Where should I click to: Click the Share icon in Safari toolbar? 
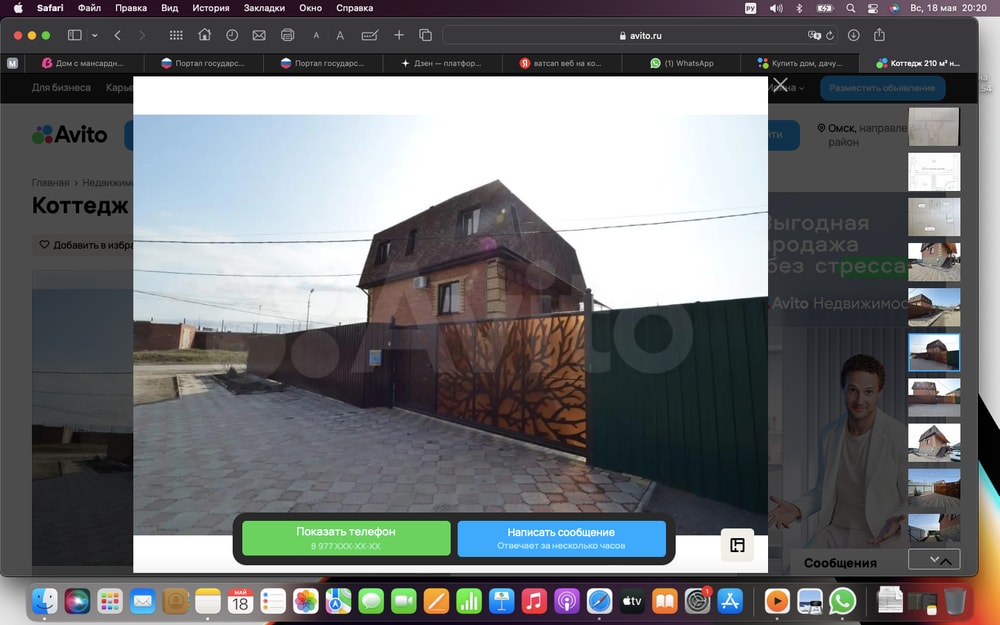(879, 35)
